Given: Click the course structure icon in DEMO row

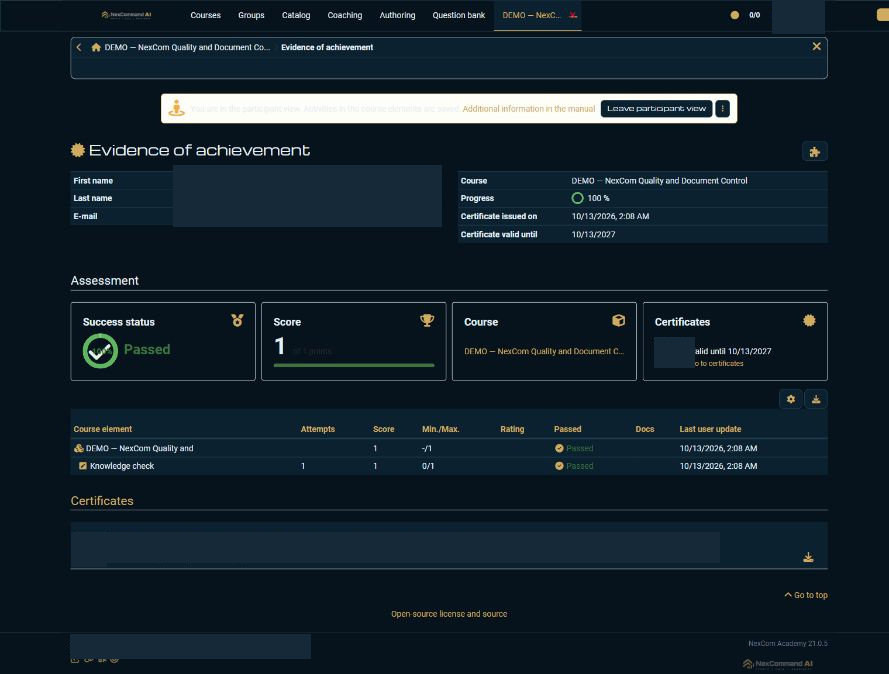Looking at the screenshot, I should coord(79,448).
